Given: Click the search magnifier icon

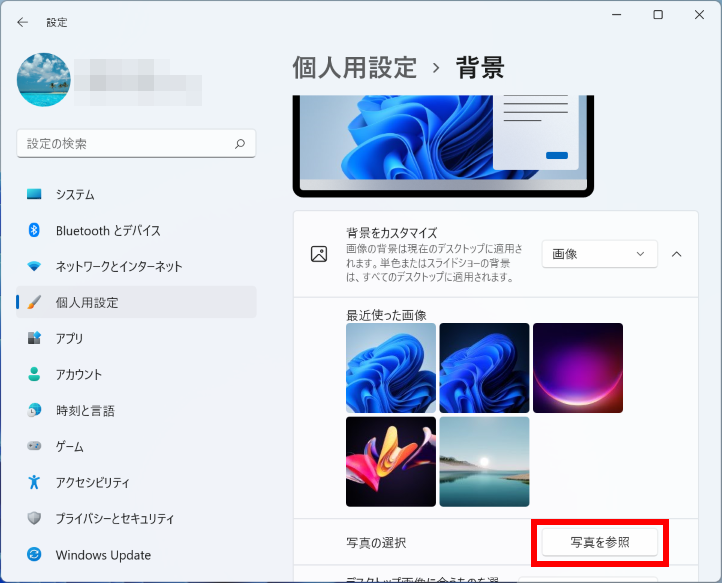Looking at the screenshot, I should [240, 144].
